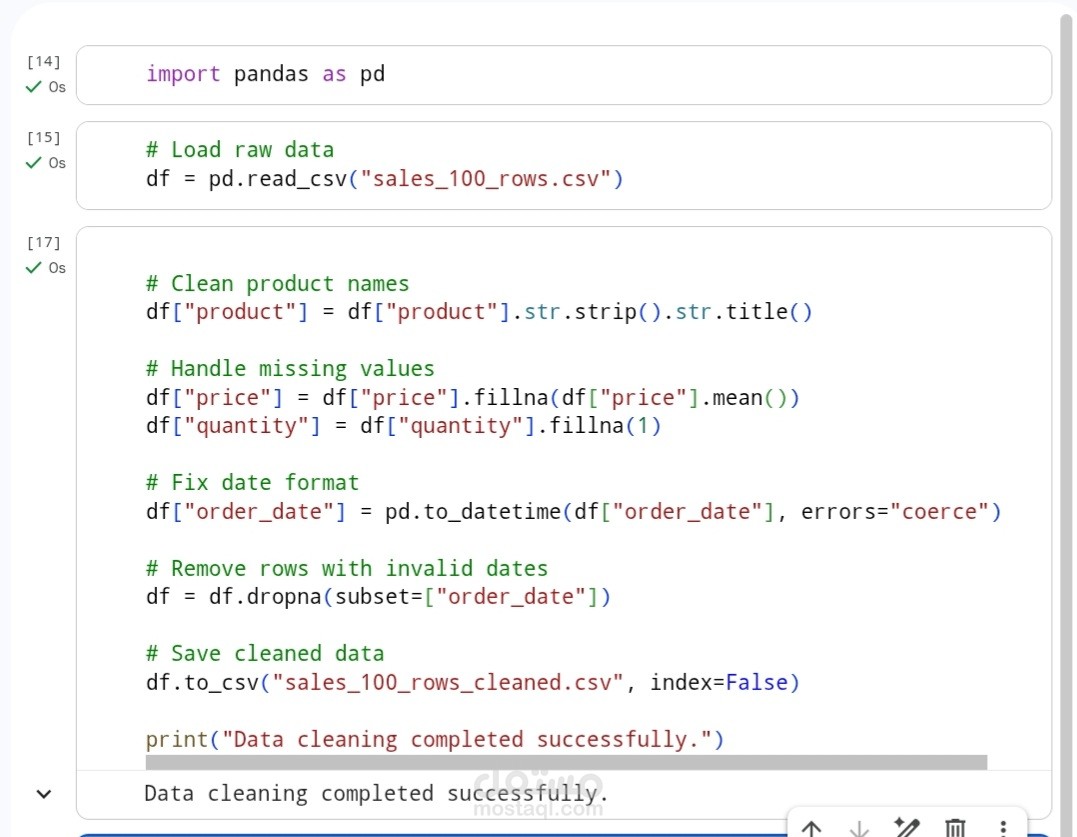This screenshot has width=1077, height=837.
Task: Click the print statement line
Action: click(435, 740)
